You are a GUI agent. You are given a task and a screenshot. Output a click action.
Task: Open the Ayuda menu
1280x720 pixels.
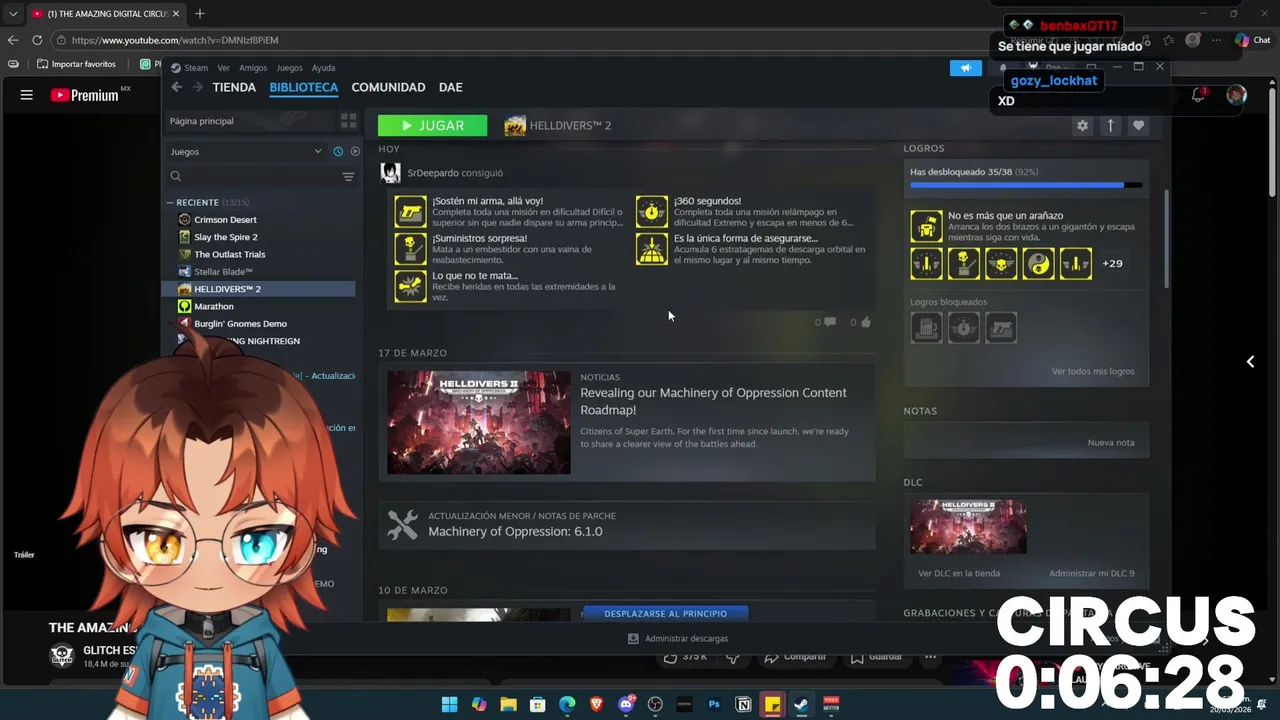(x=323, y=68)
